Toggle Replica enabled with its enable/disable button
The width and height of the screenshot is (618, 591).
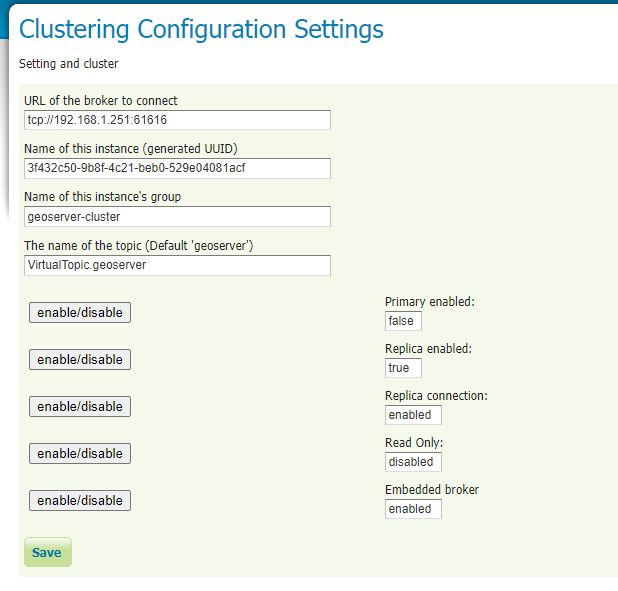click(x=80, y=360)
